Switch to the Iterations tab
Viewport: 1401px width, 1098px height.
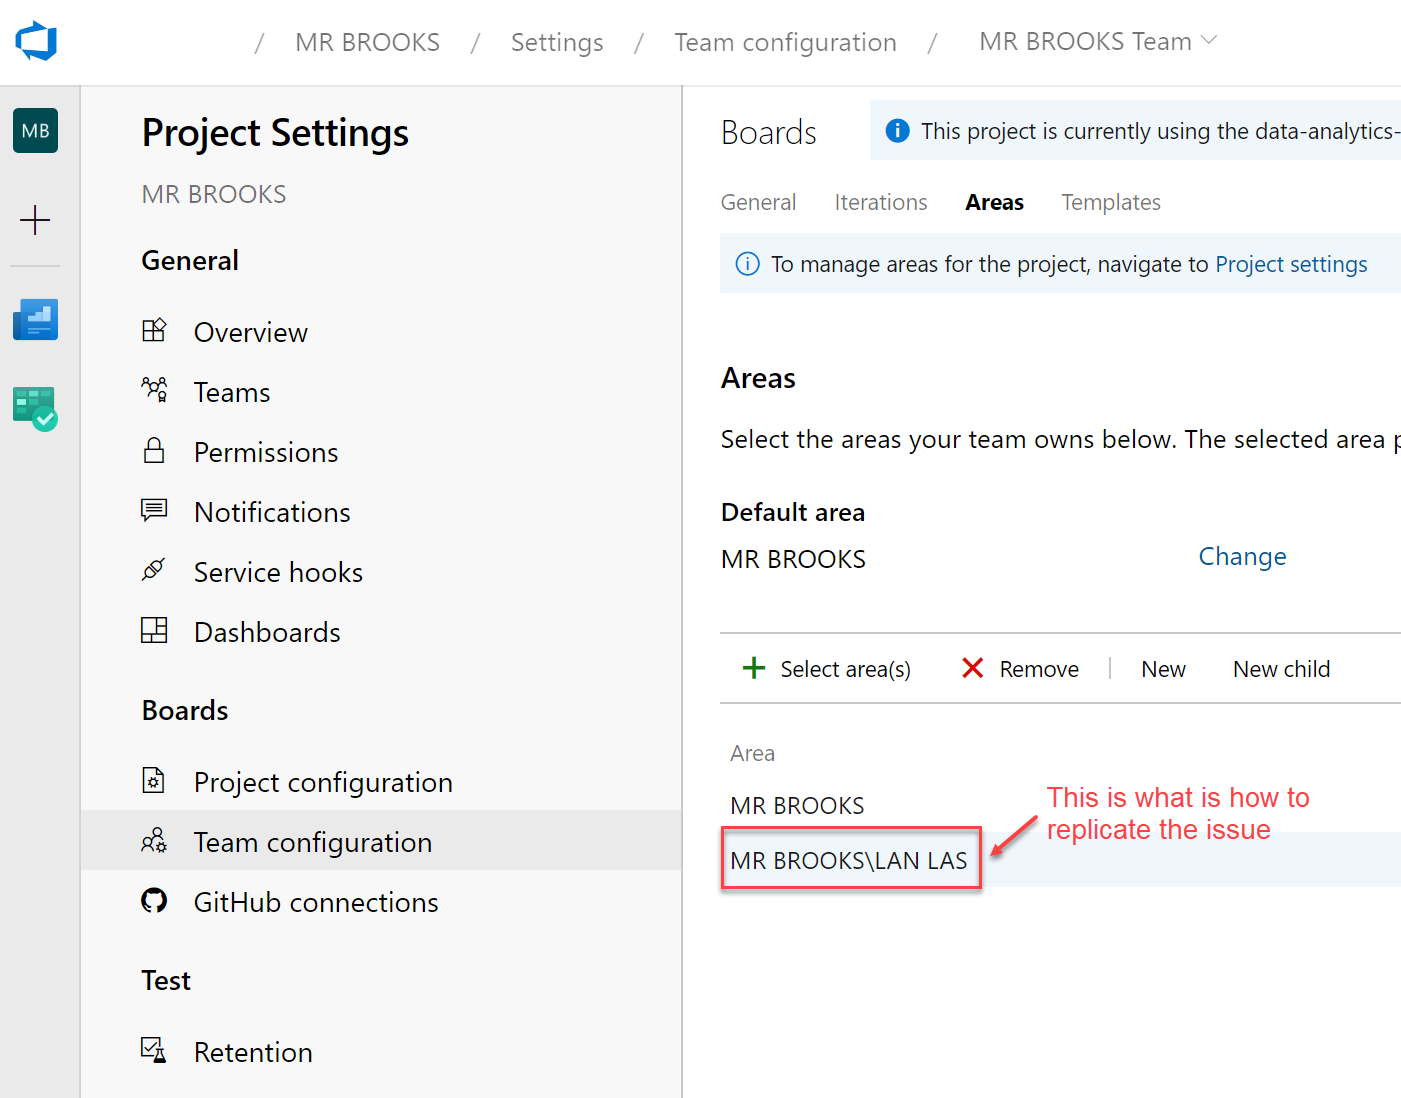pos(880,202)
